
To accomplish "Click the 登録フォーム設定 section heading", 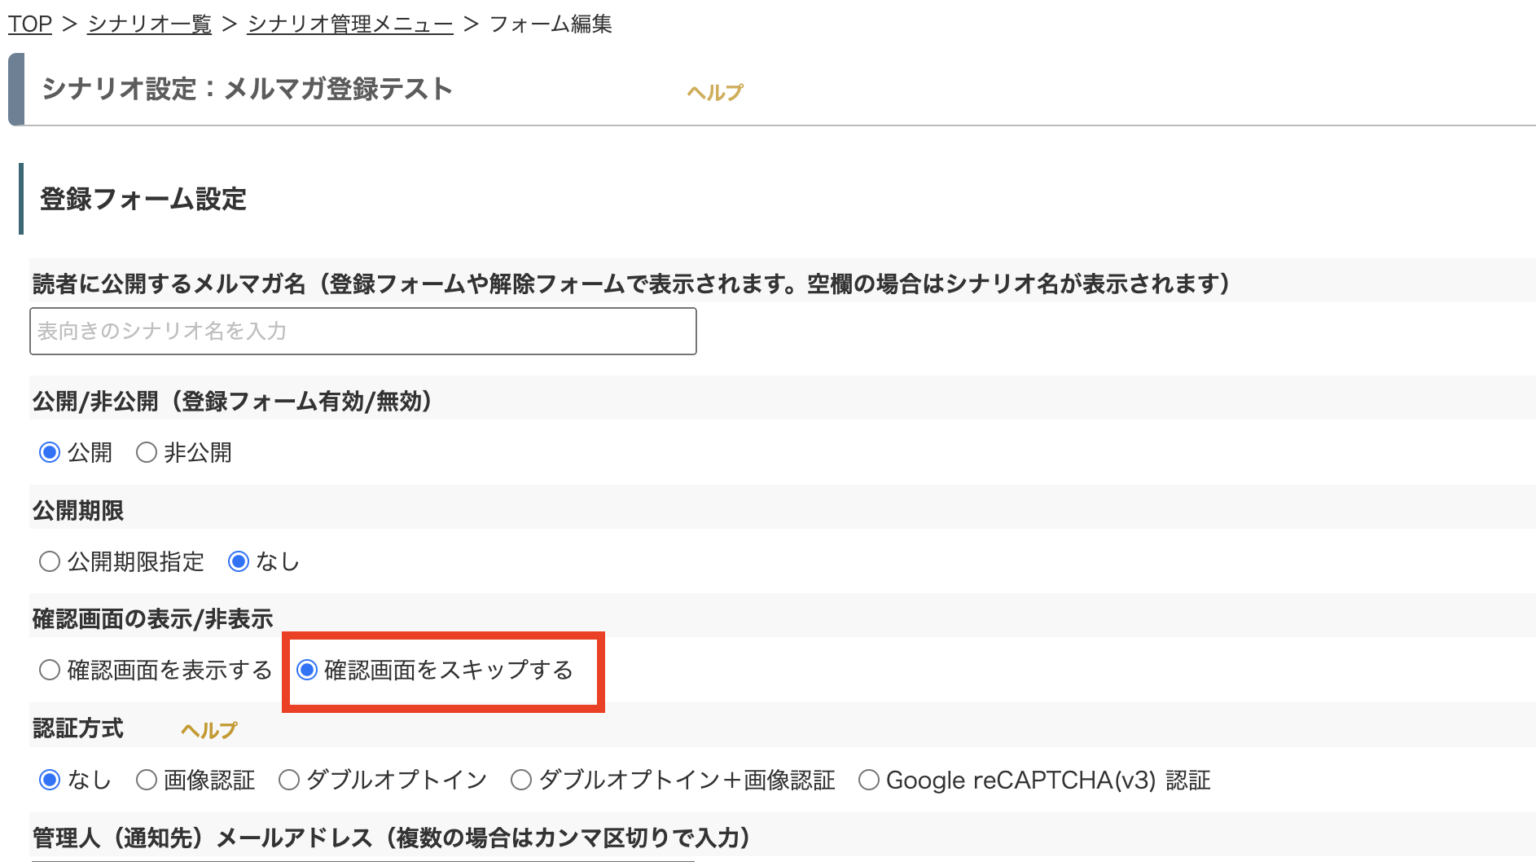I will [x=141, y=198].
